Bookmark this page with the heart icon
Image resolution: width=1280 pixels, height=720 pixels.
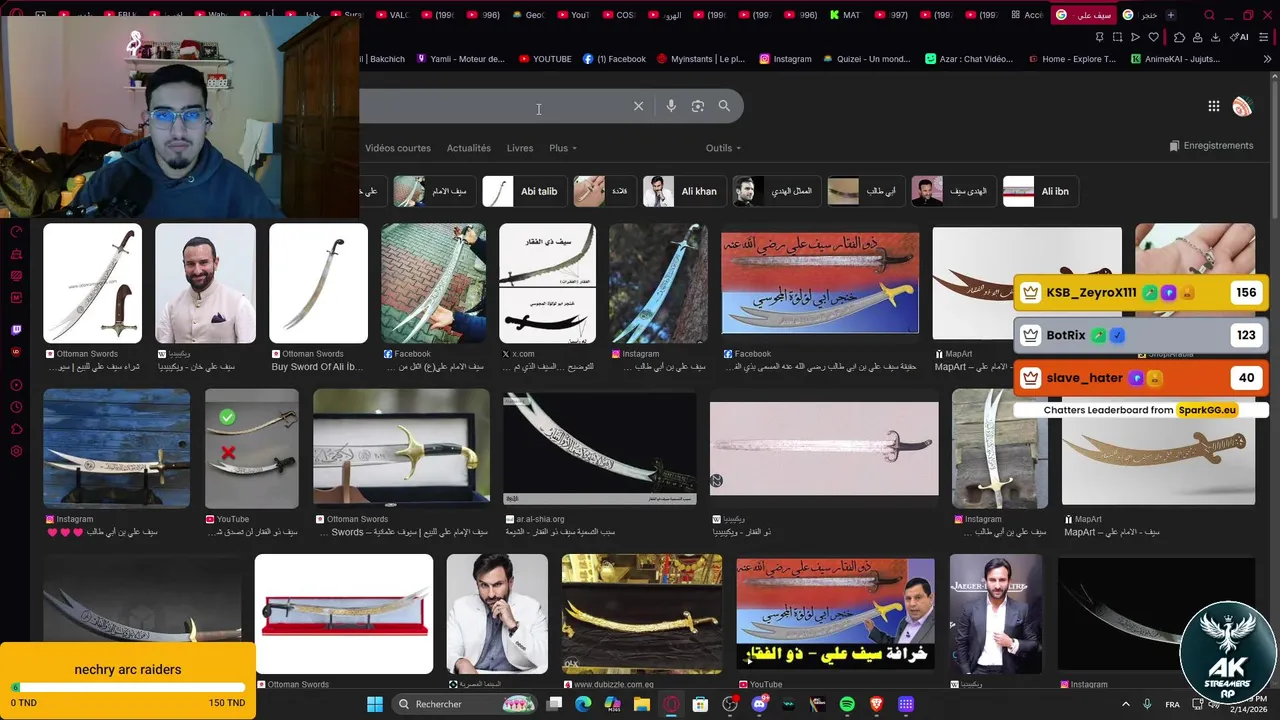[x=1153, y=37]
